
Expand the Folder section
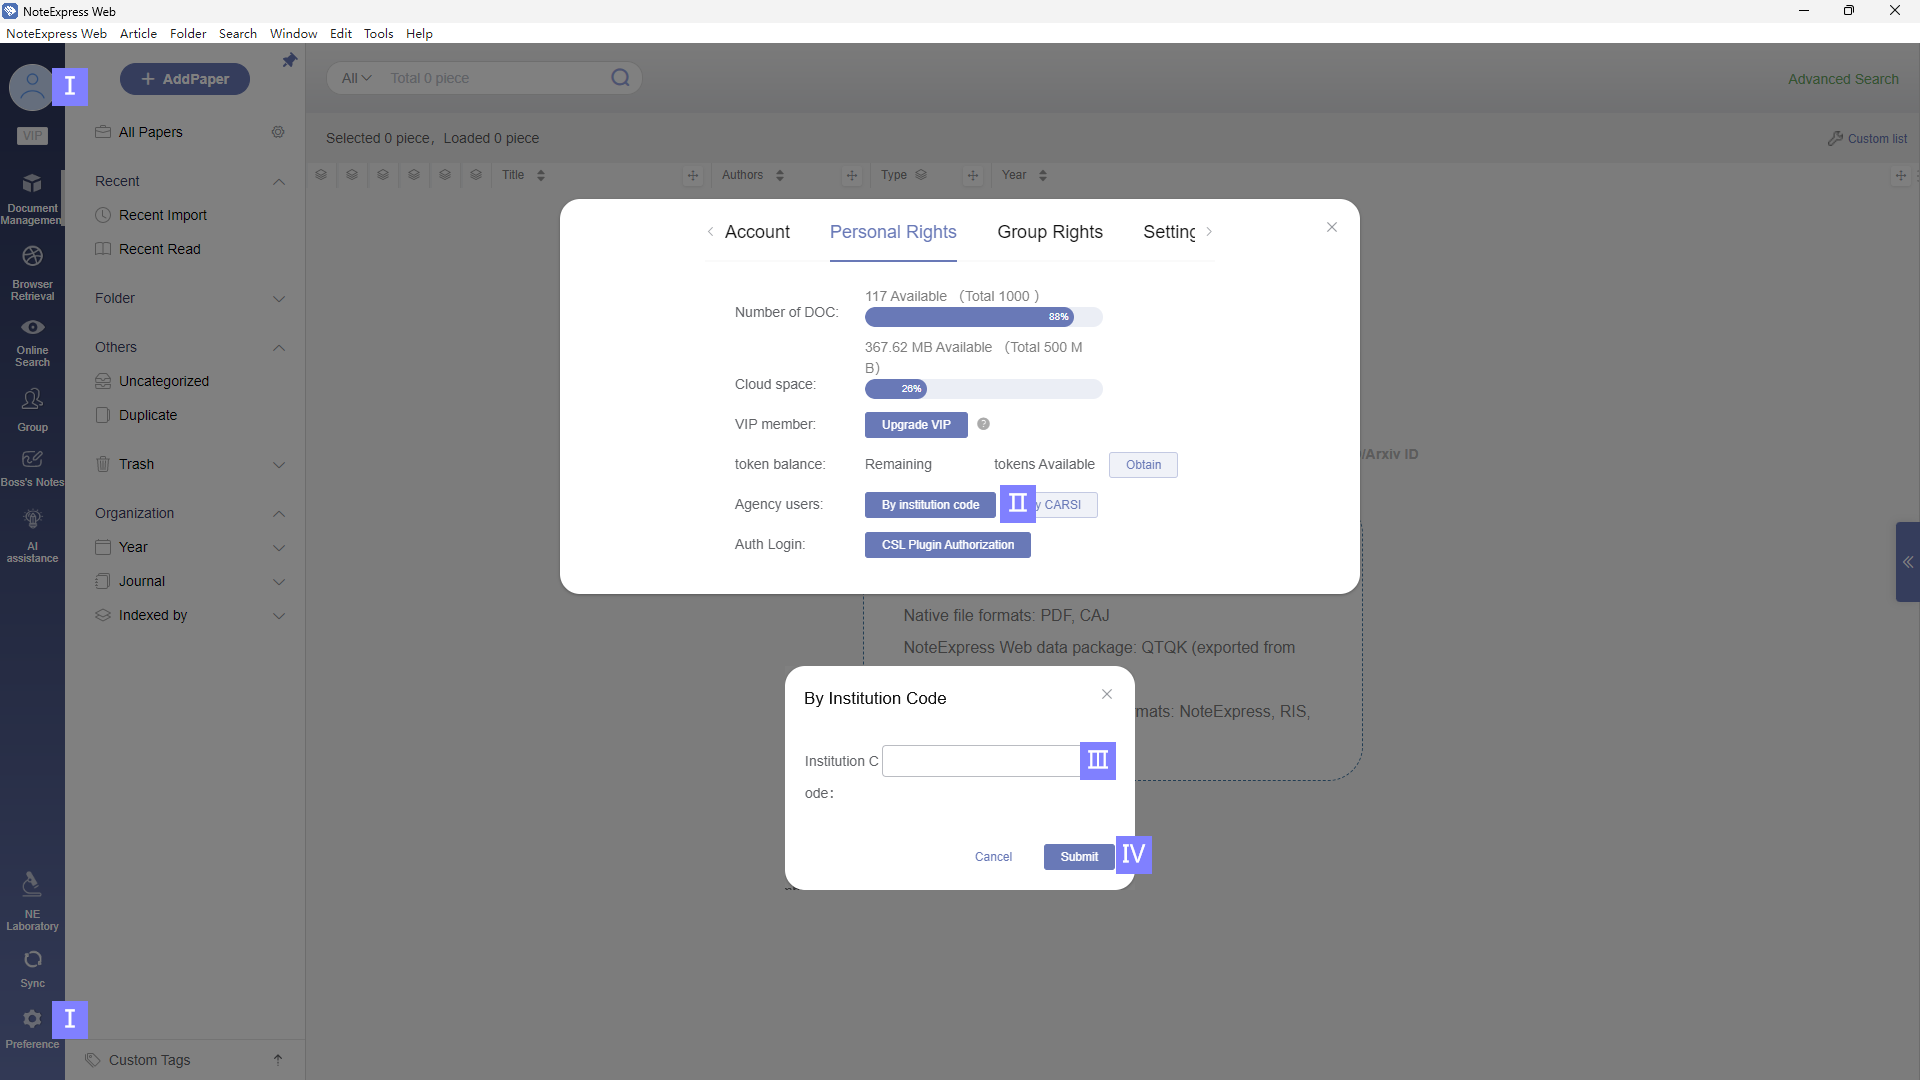click(x=279, y=299)
